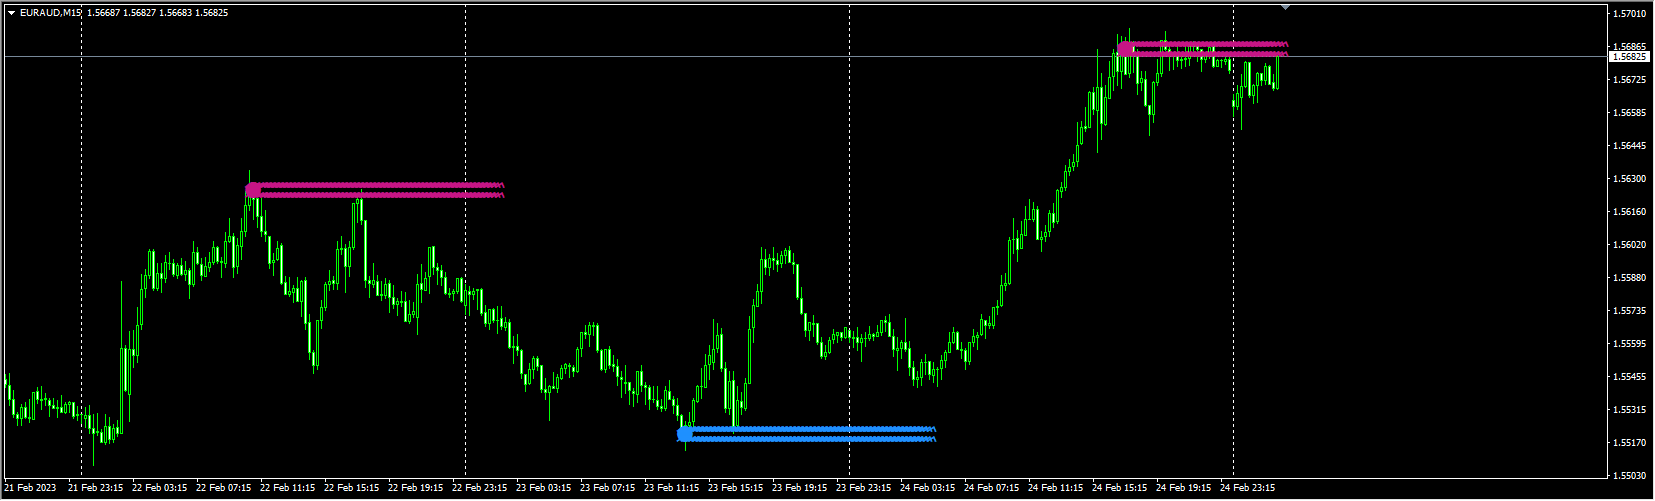Click the 1.56300 price scale value
The width and height of the screenshot is (1655, 501).
(x=1630, y=179)
